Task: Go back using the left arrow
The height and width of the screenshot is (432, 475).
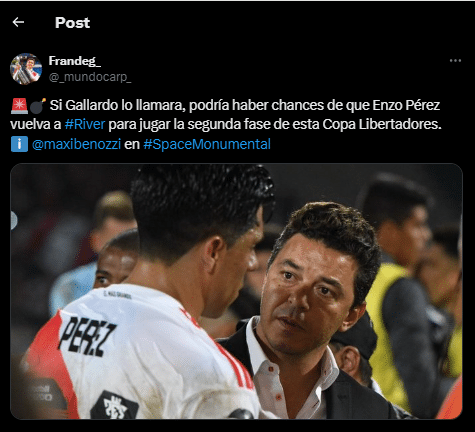Action: click(18, 22)
